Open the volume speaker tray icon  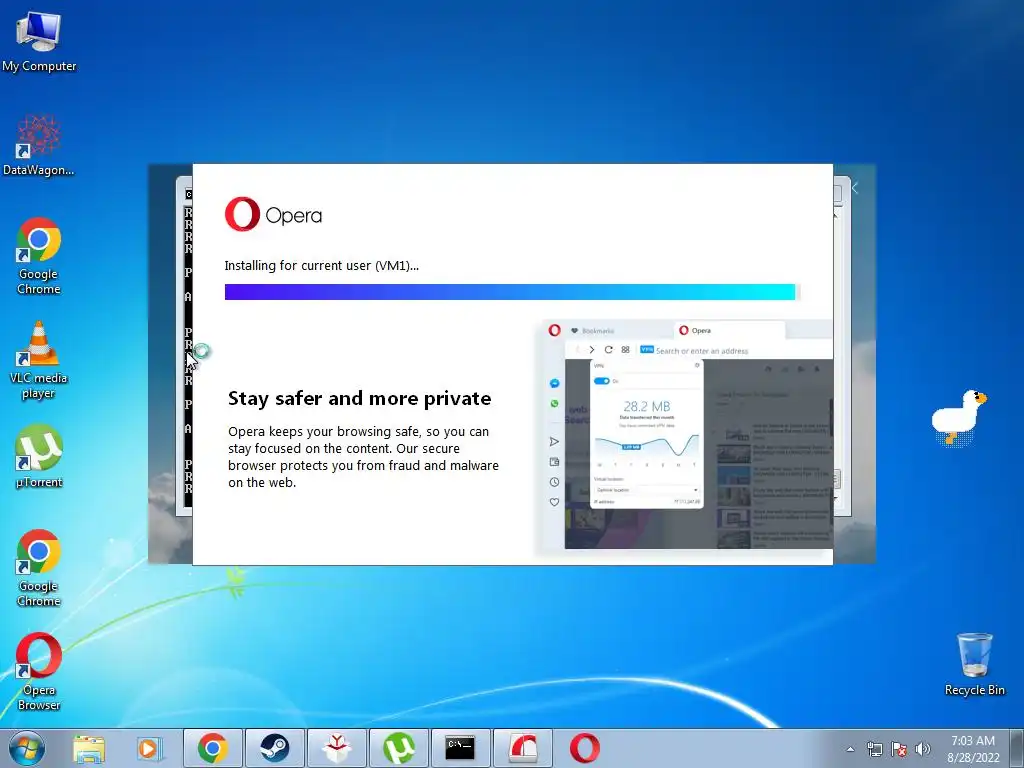923,749
